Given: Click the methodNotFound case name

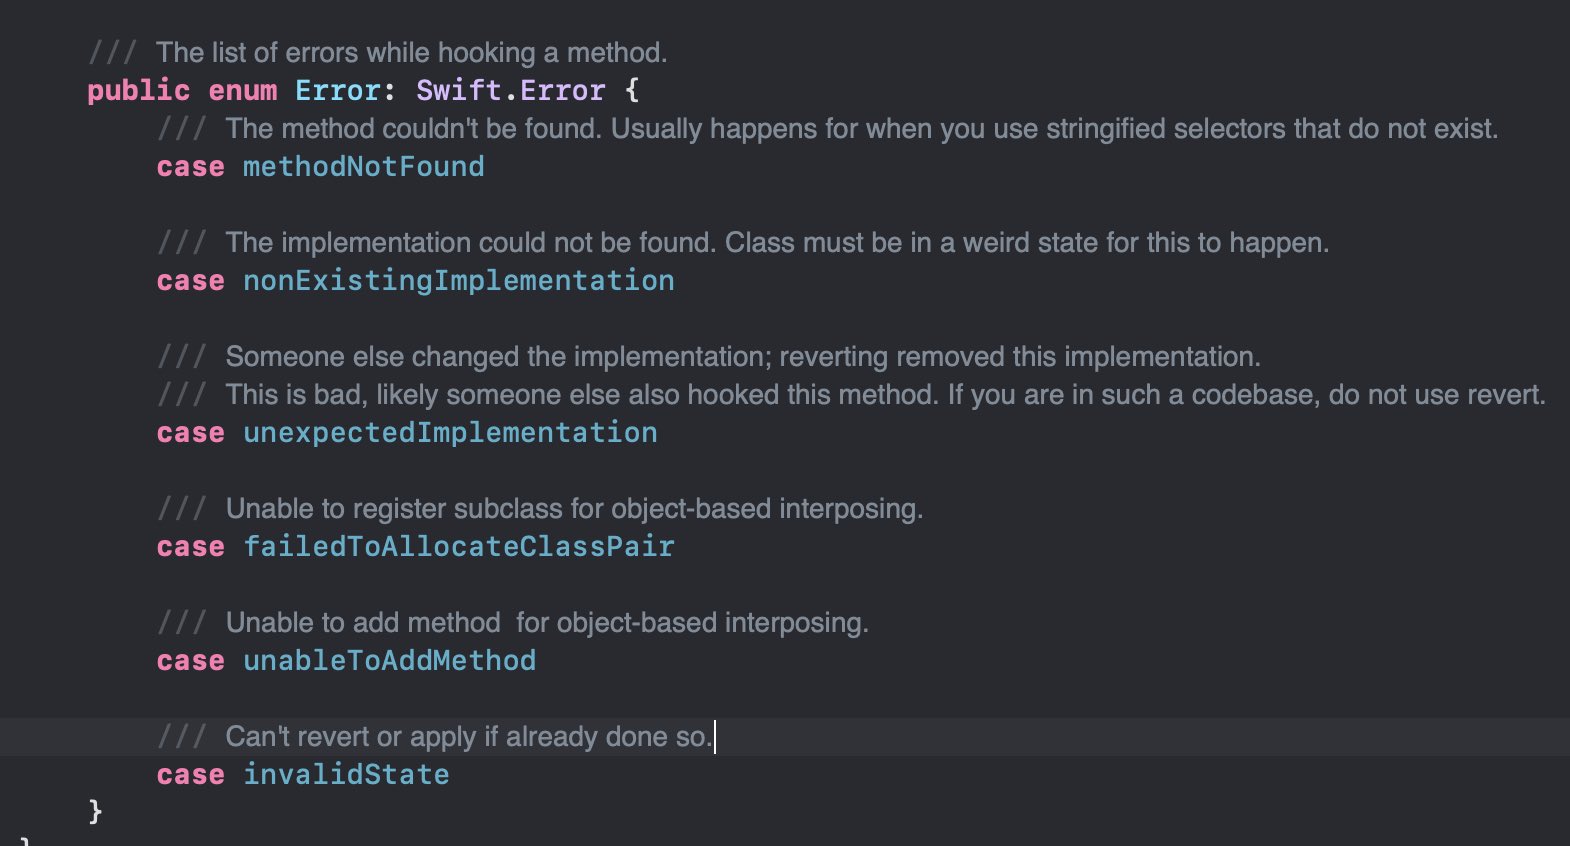Looking at the screenshot, I should pyautogui.click(x=363, y=167).
